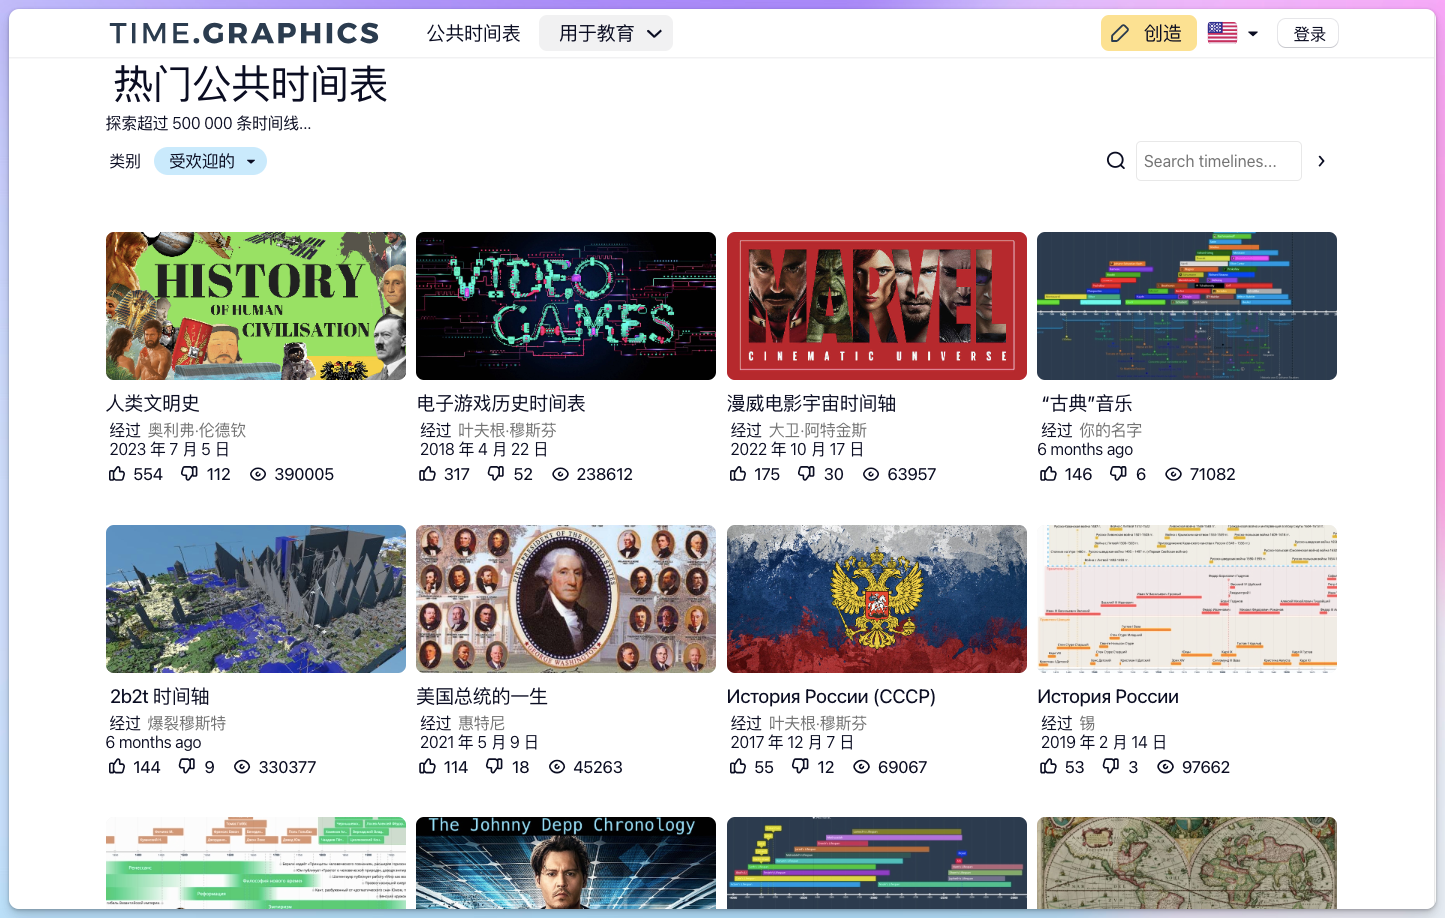The image size is (1445, 918).
Task: Click the TIME.GRAPHICS logo
Action: pos(244,33)
